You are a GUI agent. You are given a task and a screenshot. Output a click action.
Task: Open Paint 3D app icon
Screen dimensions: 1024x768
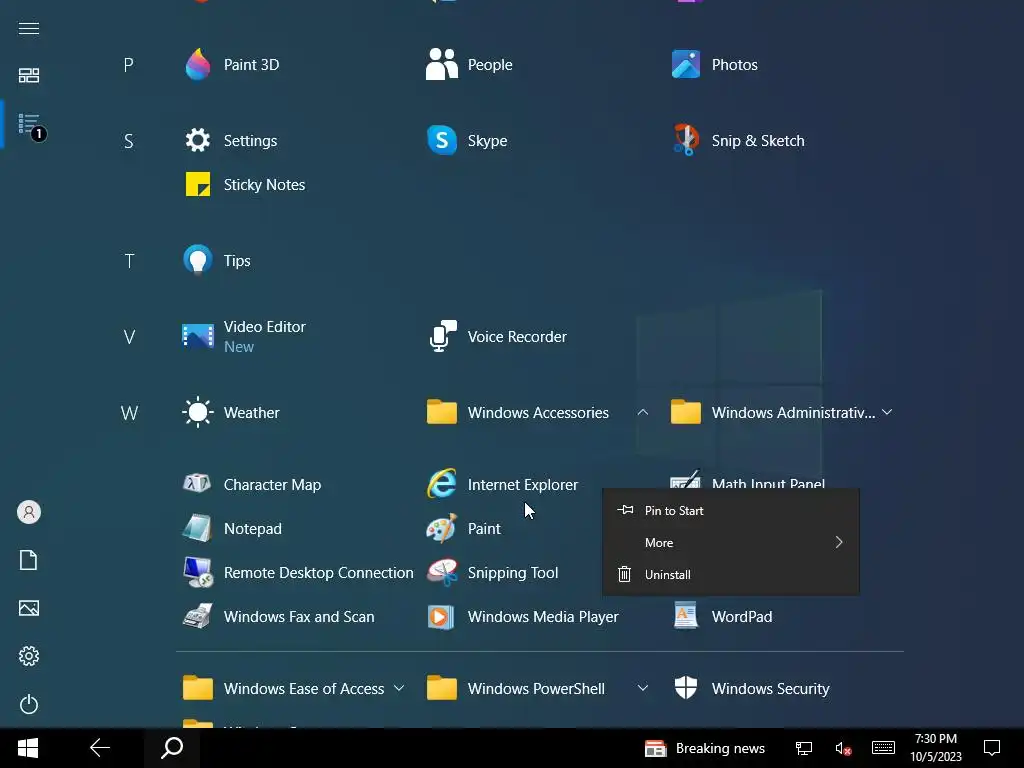pos(198,65)
